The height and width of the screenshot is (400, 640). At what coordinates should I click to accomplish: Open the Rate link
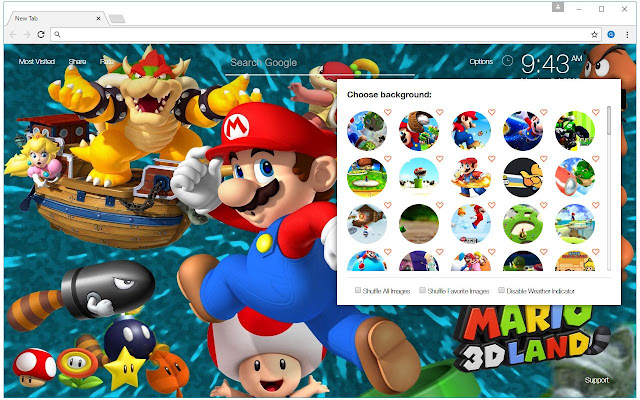(x=106, y=62)
